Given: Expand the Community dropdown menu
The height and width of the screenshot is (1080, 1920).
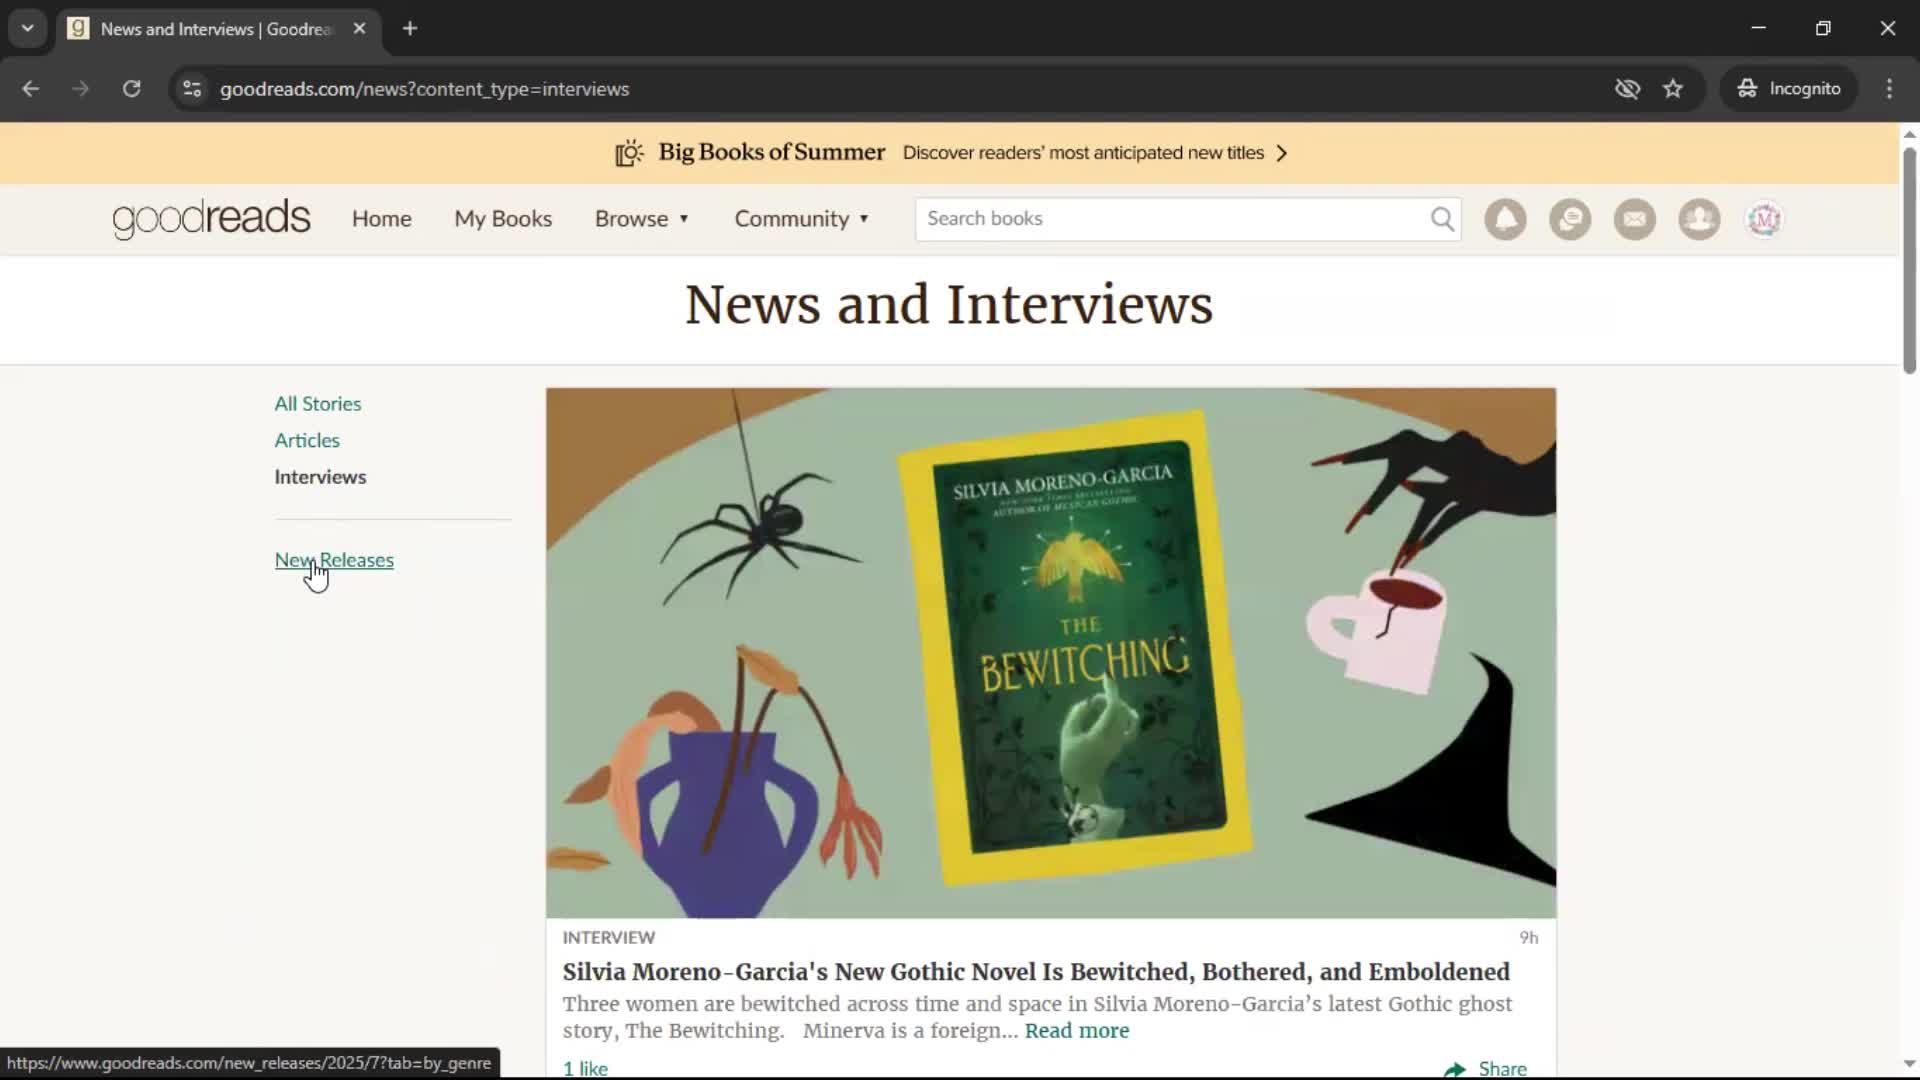Looking at the screenshot, I should tap(802, 219).
